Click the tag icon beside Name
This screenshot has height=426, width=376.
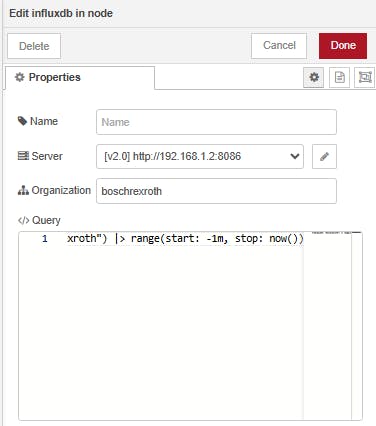coord(22,121)
